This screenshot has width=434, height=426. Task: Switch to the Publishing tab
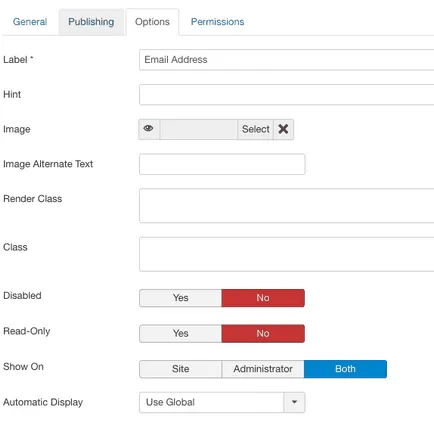pos(91,22)
